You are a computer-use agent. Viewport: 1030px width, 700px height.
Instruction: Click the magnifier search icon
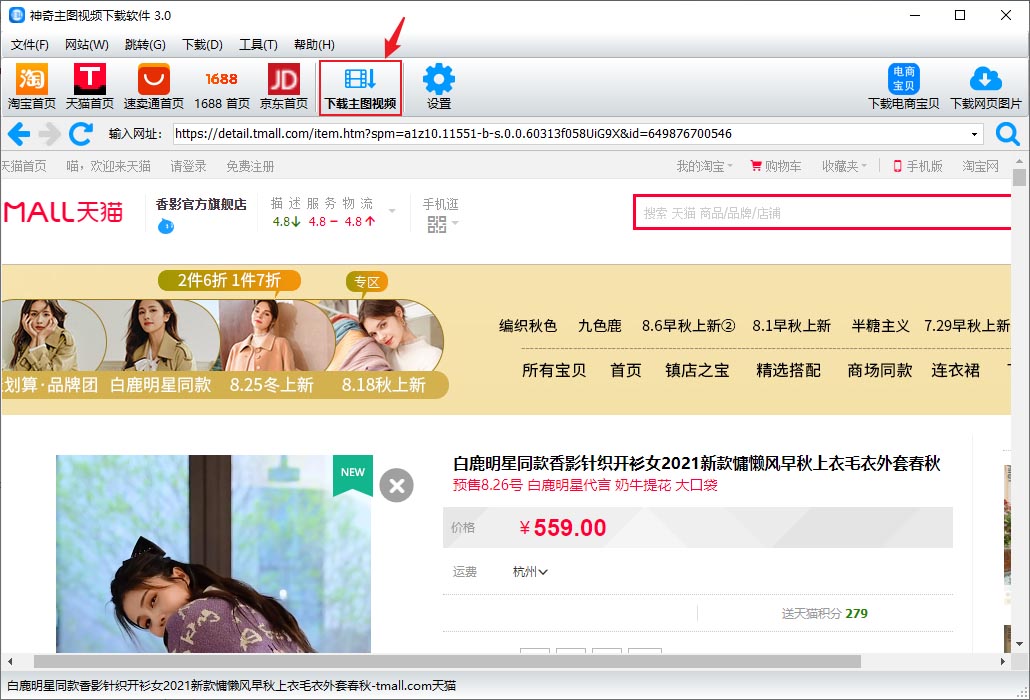(1007, 134)
